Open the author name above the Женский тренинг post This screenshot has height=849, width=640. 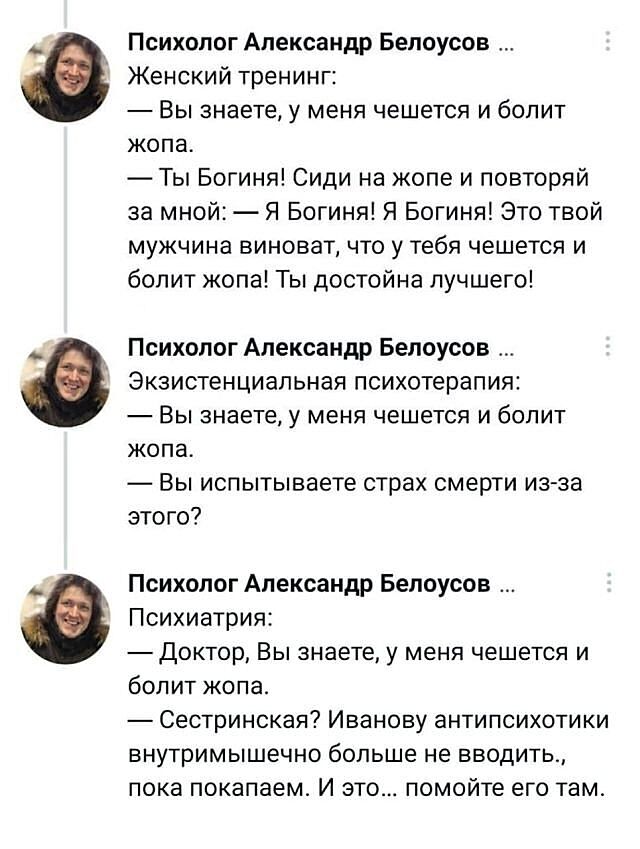click(x=310, y=43)
